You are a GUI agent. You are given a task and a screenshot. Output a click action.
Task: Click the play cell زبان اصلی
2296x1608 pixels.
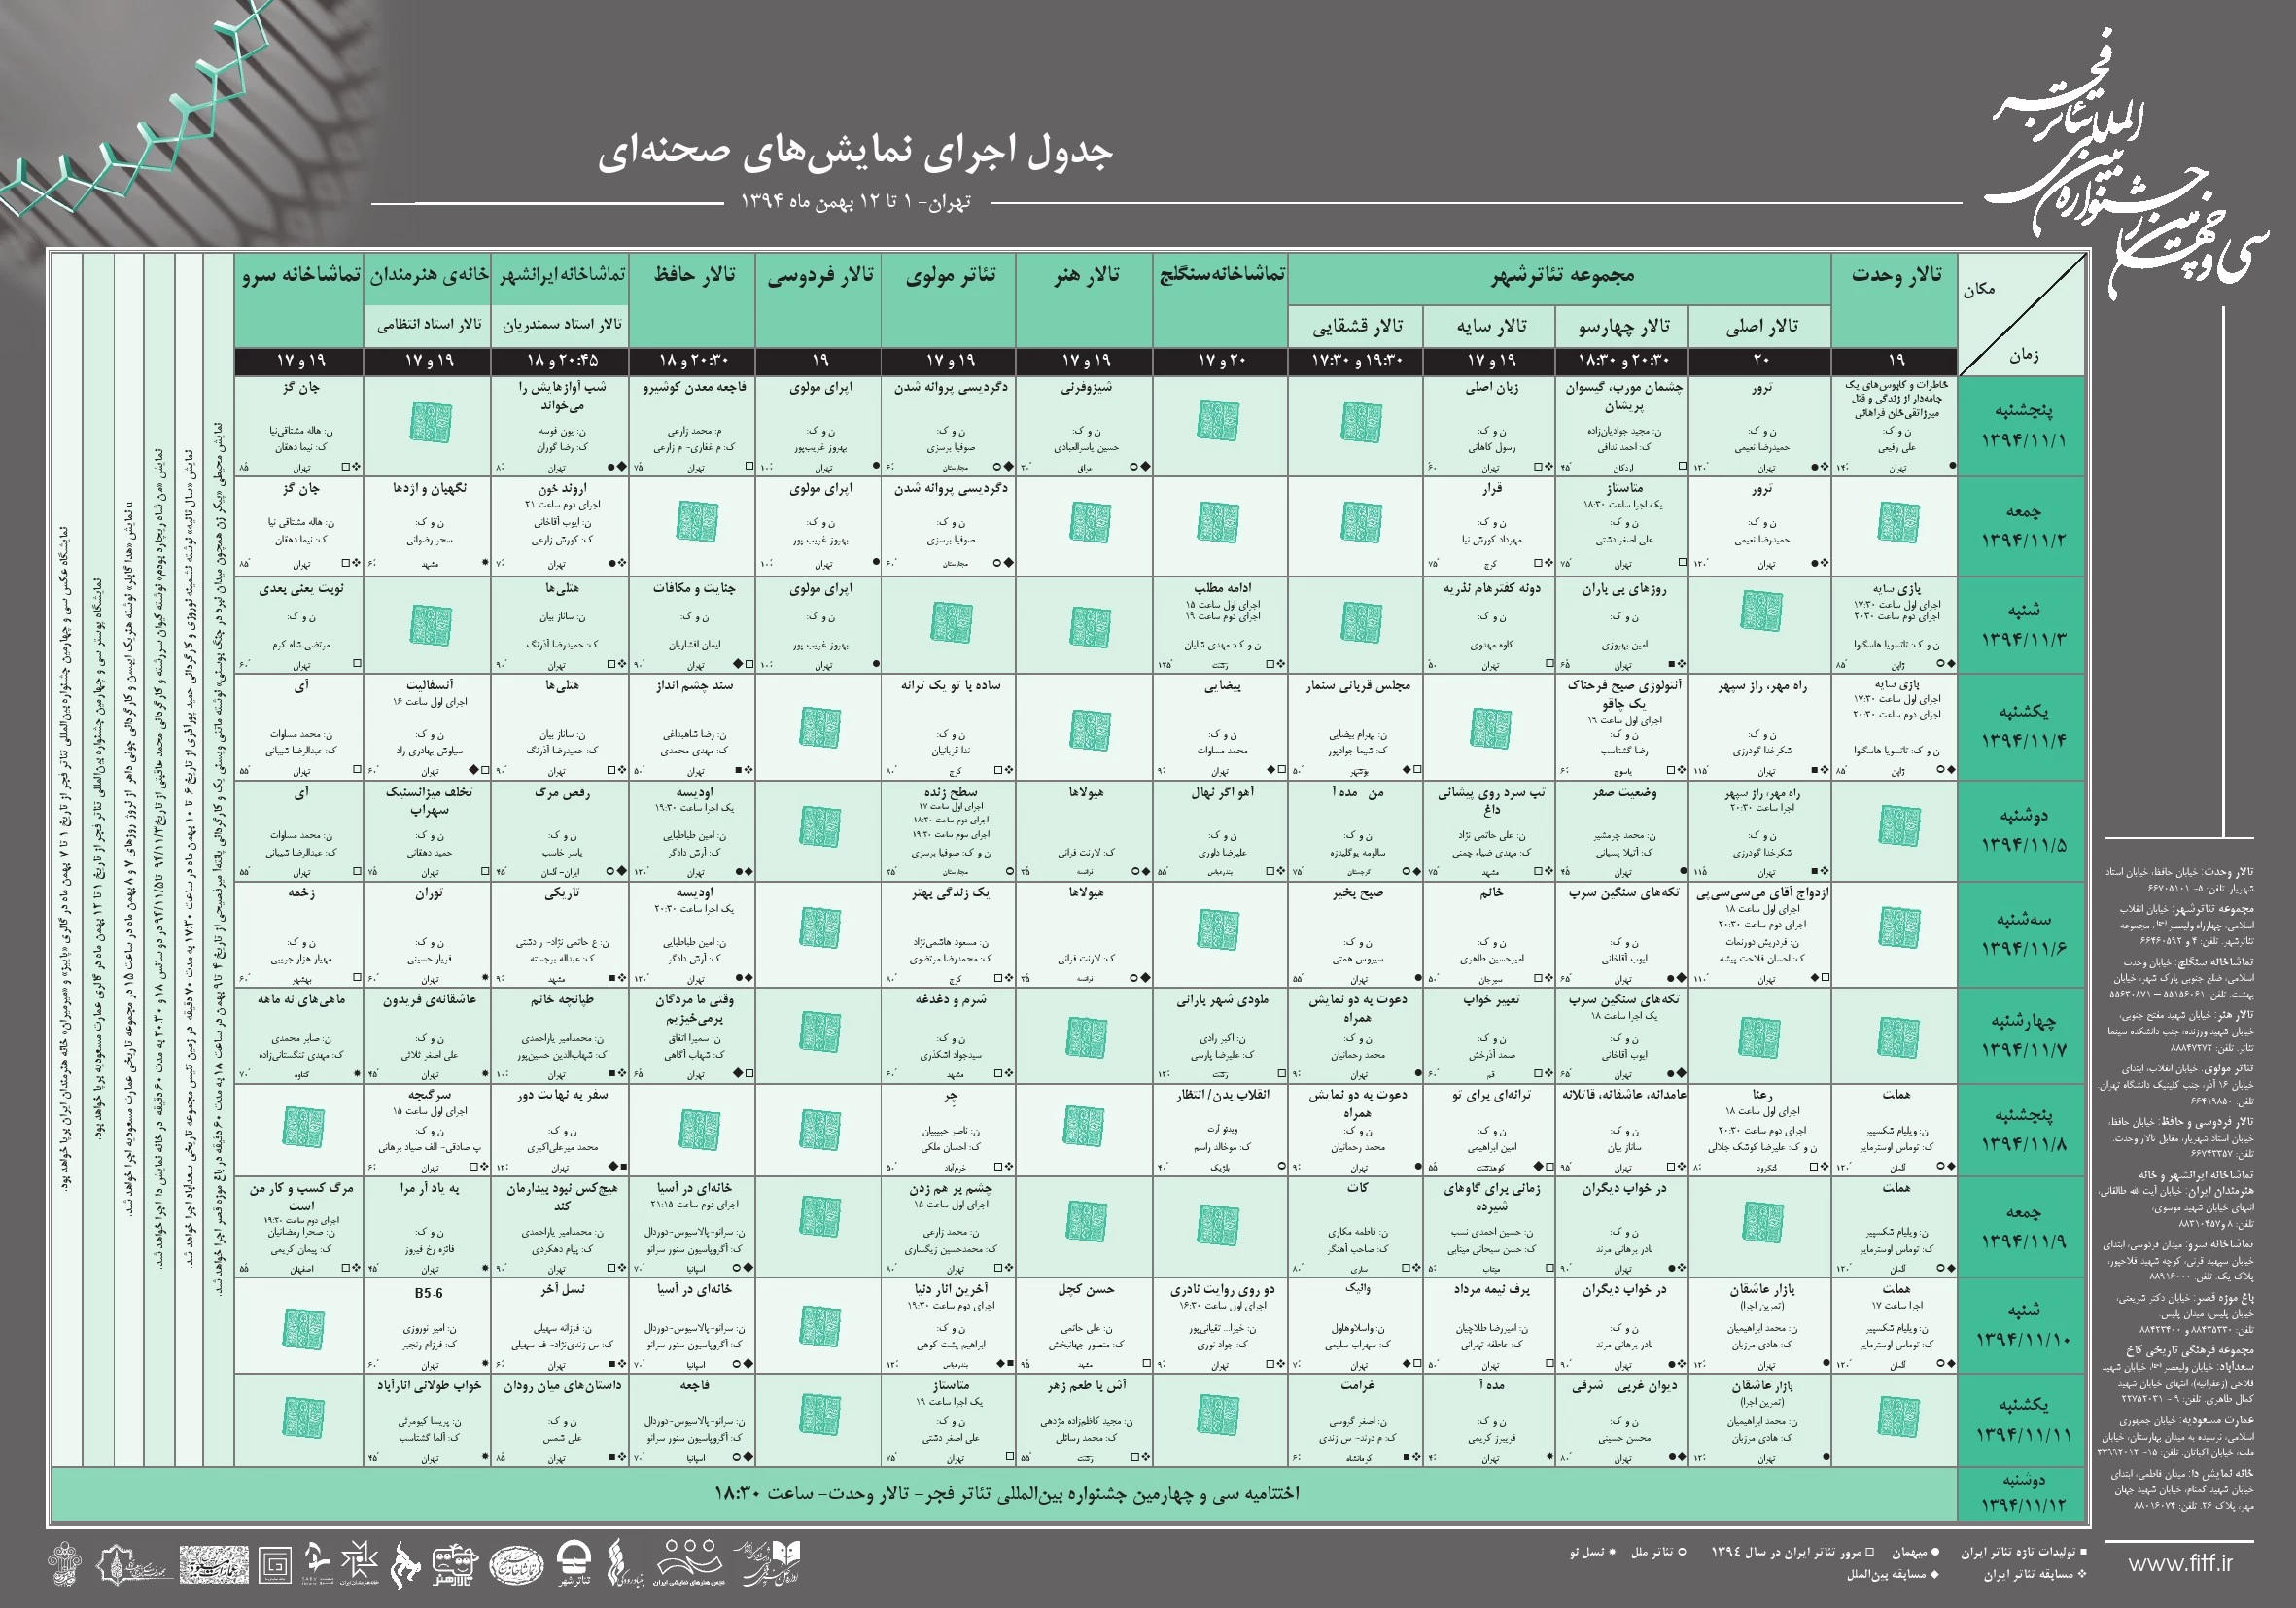point(1489,426)
